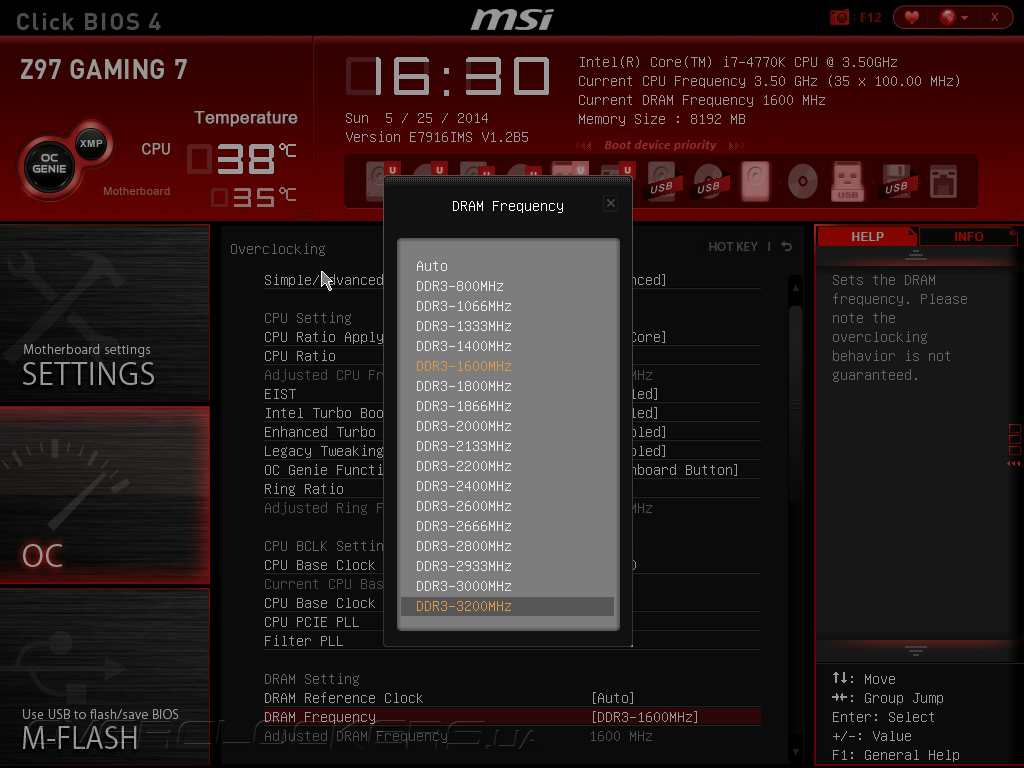Open favorites via the heart icon
The height and width of the screenshot is (768, 1024).
click(912, 18)
